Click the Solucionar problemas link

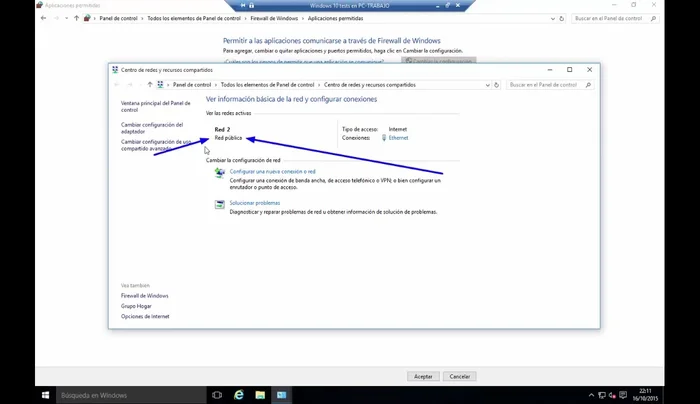coord(254,203)
